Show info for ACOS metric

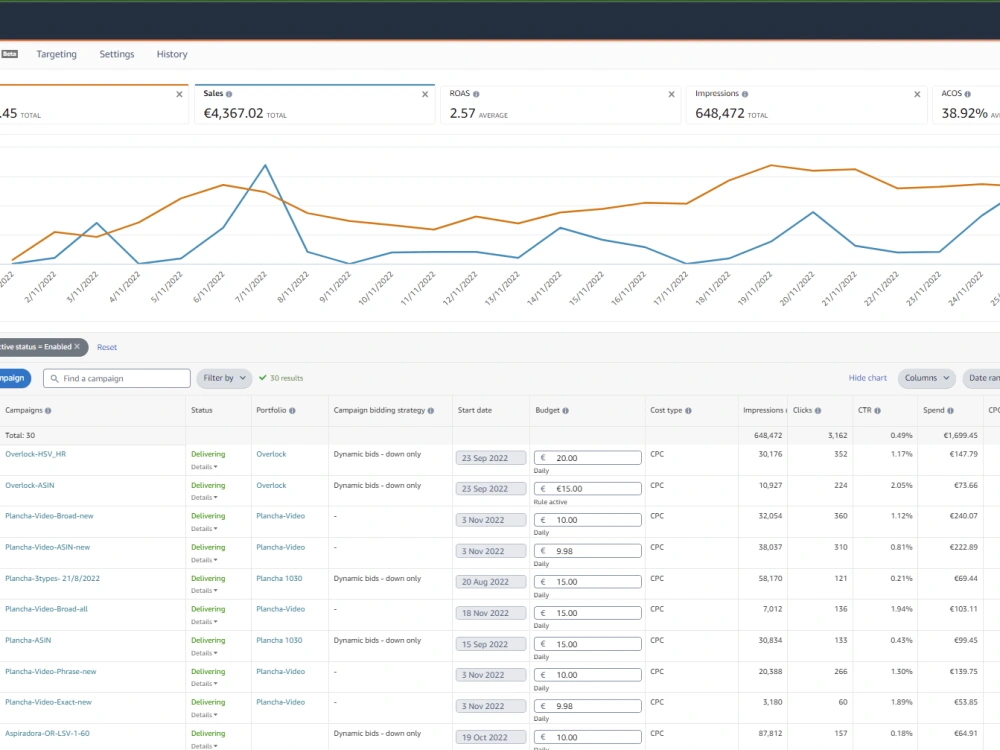tap(967, 94)
